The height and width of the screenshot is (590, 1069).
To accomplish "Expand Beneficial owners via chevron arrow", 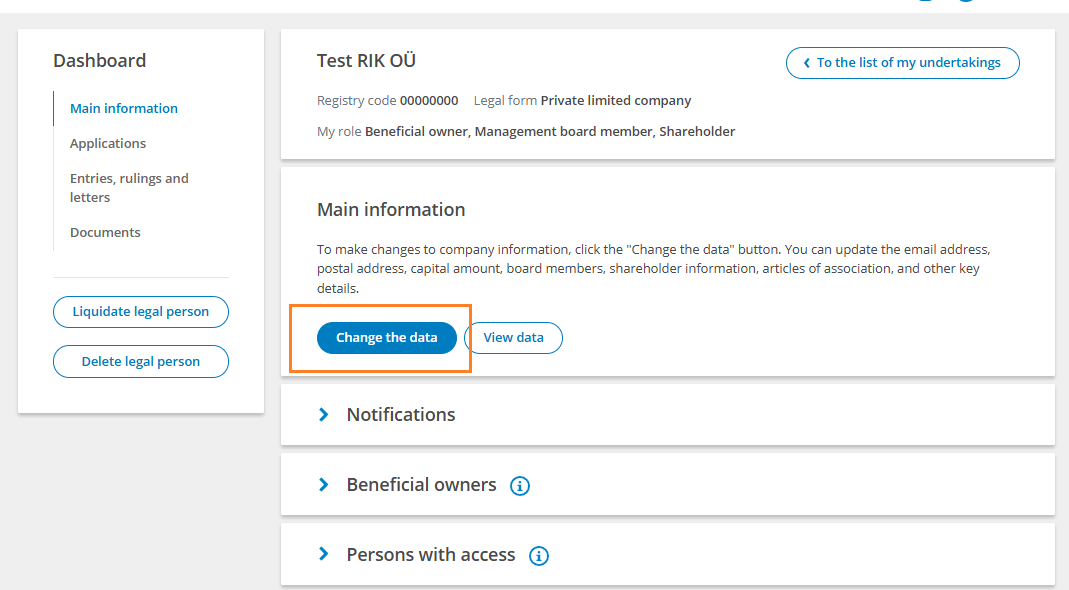I will 324,485.
